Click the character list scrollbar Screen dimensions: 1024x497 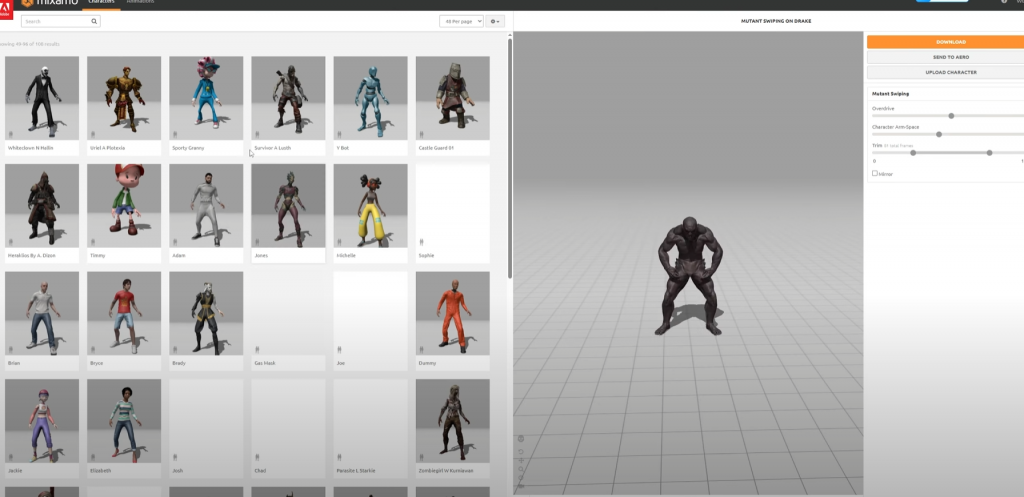click(510, 159)
